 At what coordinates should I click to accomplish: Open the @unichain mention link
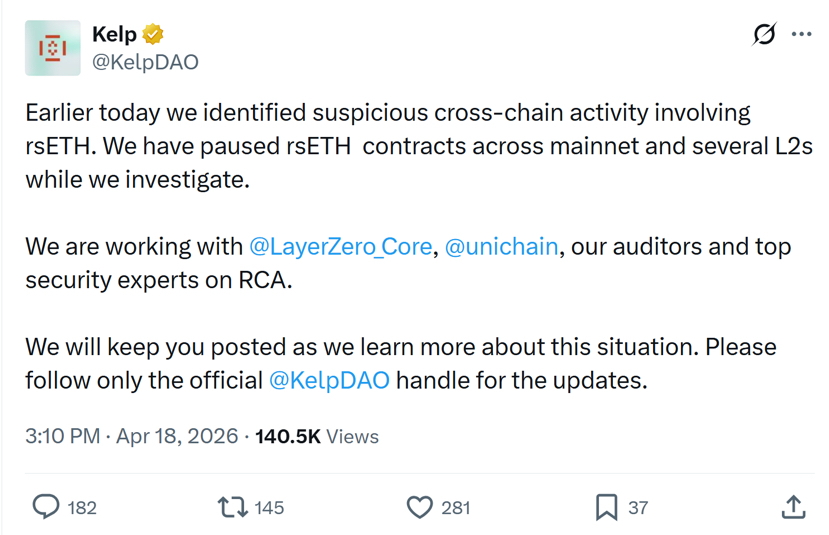click(x=501, y=246)
